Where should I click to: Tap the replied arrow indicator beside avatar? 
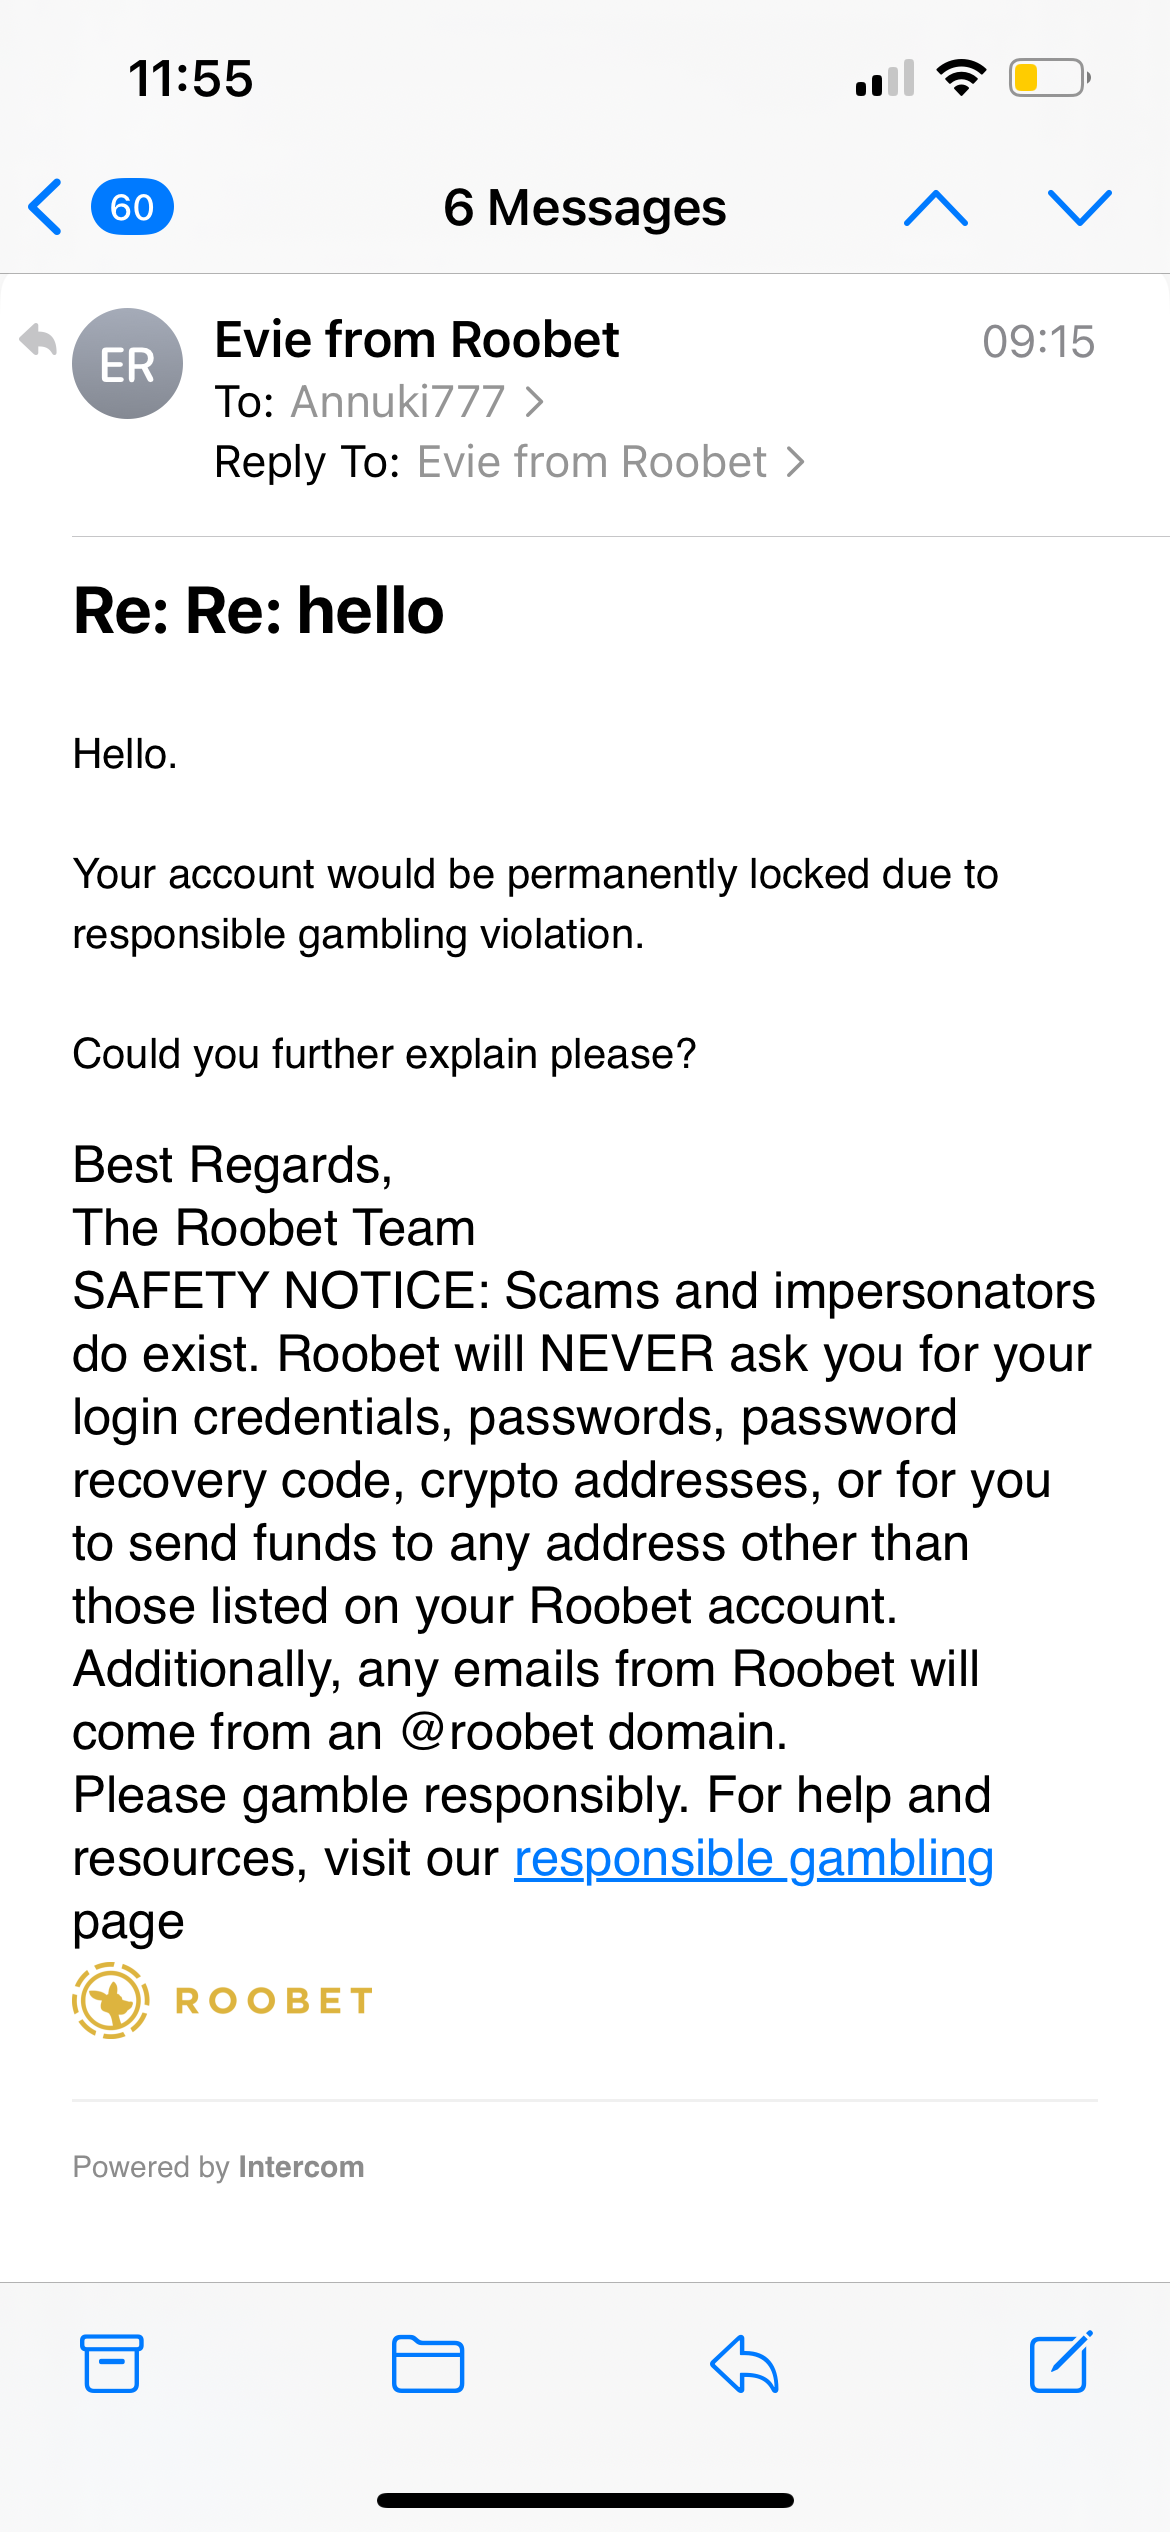coord(38,341)
